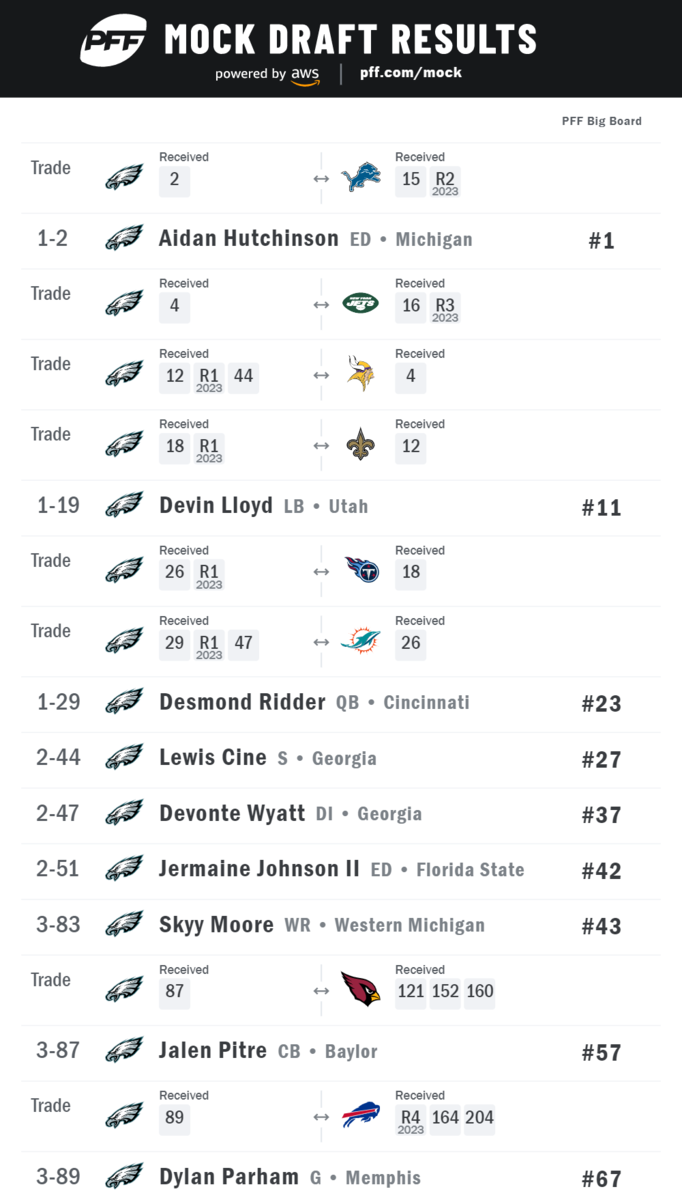682x1200 pixels.
Task: Click the R2 2023 pick box
Action: point(445,181)
